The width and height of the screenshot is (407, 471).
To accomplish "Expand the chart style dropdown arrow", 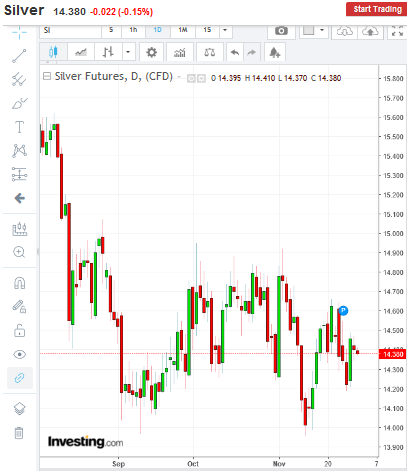I will click(x=128, y=52).
